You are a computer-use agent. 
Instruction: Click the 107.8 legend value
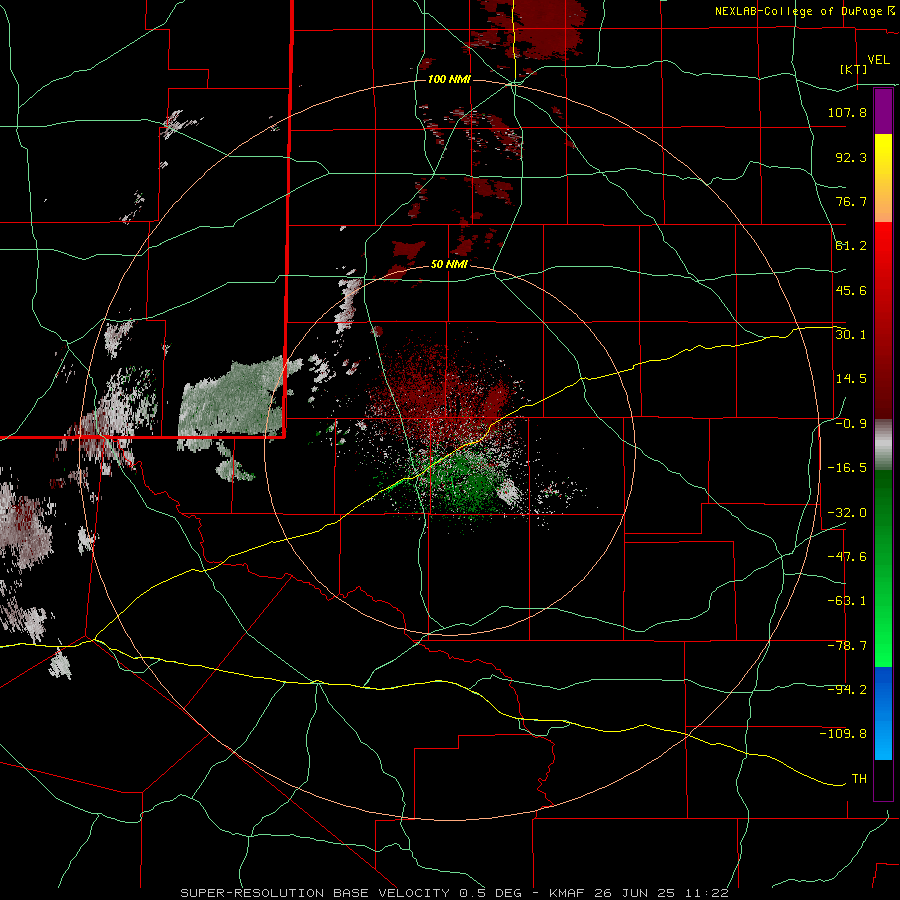(847, 112)
